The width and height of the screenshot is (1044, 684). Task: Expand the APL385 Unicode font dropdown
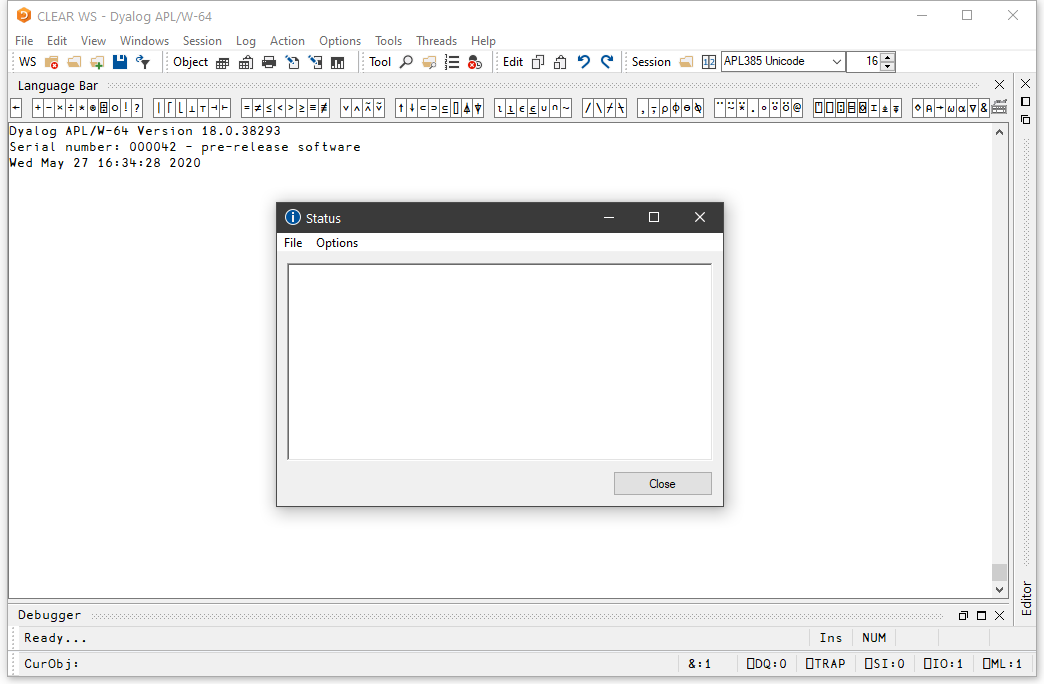point(837,62)
